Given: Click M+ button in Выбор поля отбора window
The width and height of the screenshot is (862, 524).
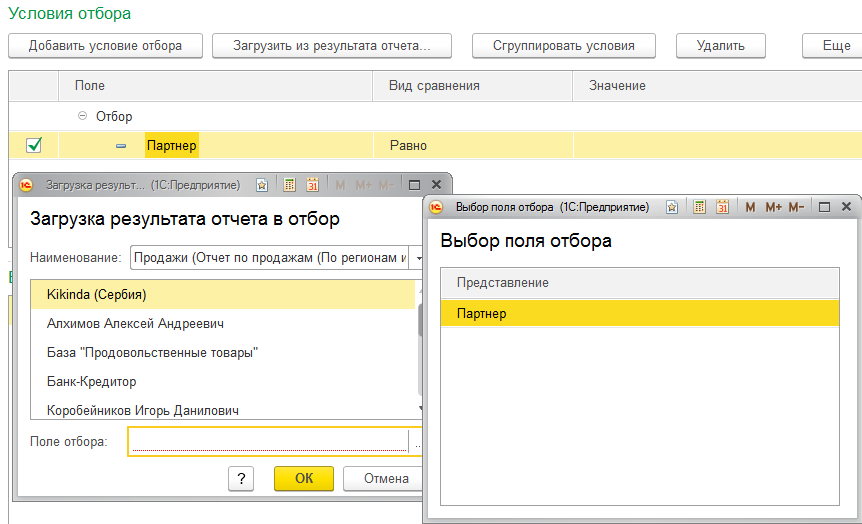Looking at the screenshot, I should (x=773, y=207).
